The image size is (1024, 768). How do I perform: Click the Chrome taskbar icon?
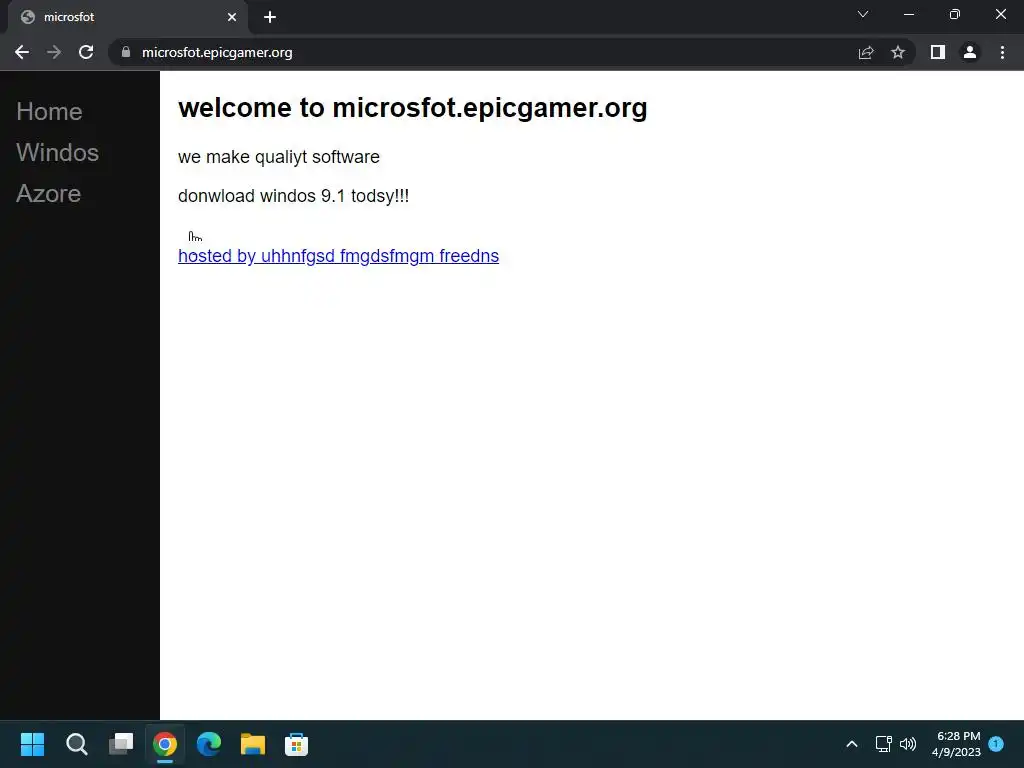click(165, 744)
